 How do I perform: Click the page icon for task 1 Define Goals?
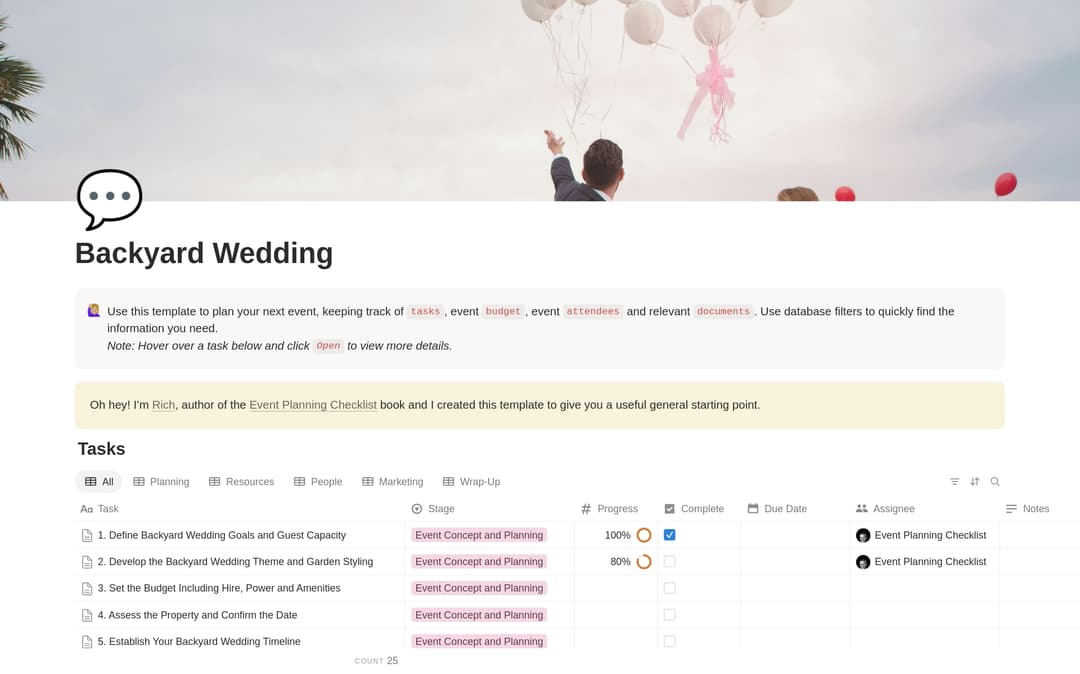[87, 536]
